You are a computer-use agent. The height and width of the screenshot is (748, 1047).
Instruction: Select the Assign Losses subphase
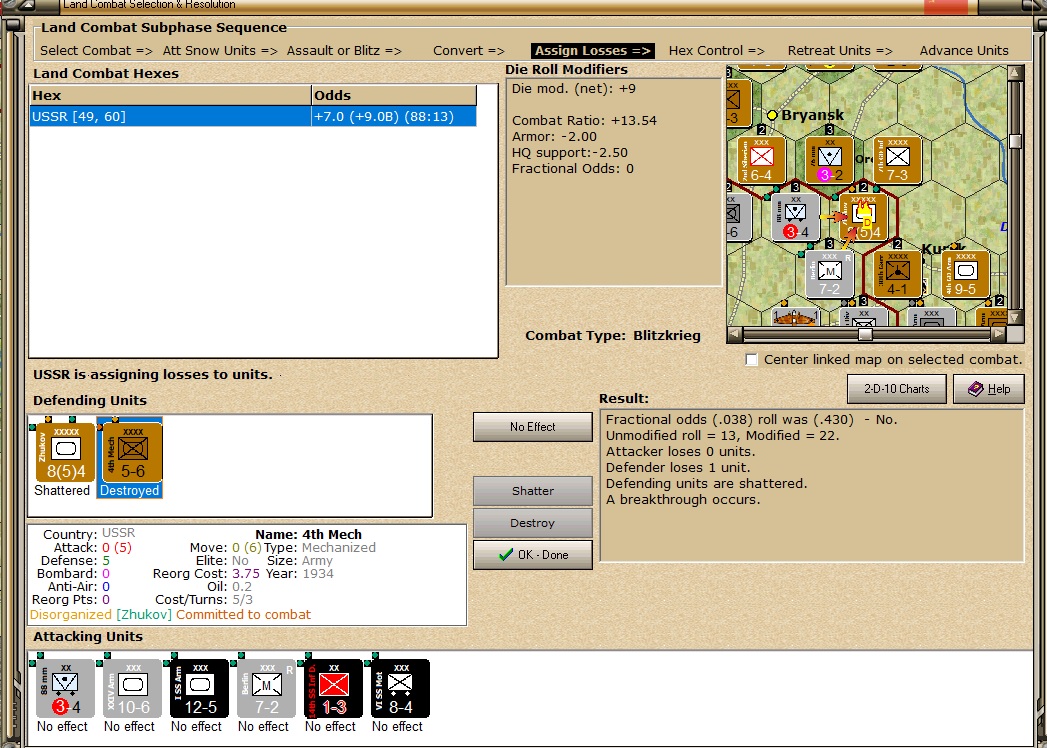(592, 51)
